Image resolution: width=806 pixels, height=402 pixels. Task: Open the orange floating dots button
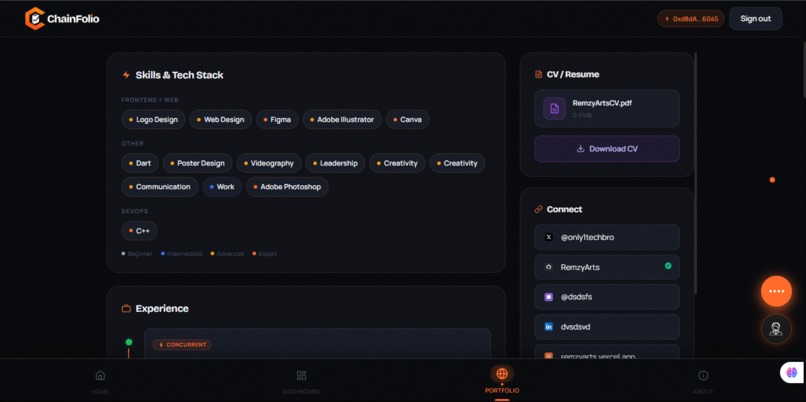[x=776, y=291]
